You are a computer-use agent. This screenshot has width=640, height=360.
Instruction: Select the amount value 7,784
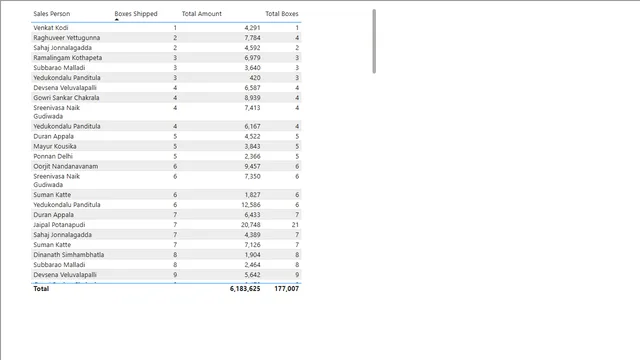pyautogui.click(x=252, y=38)
